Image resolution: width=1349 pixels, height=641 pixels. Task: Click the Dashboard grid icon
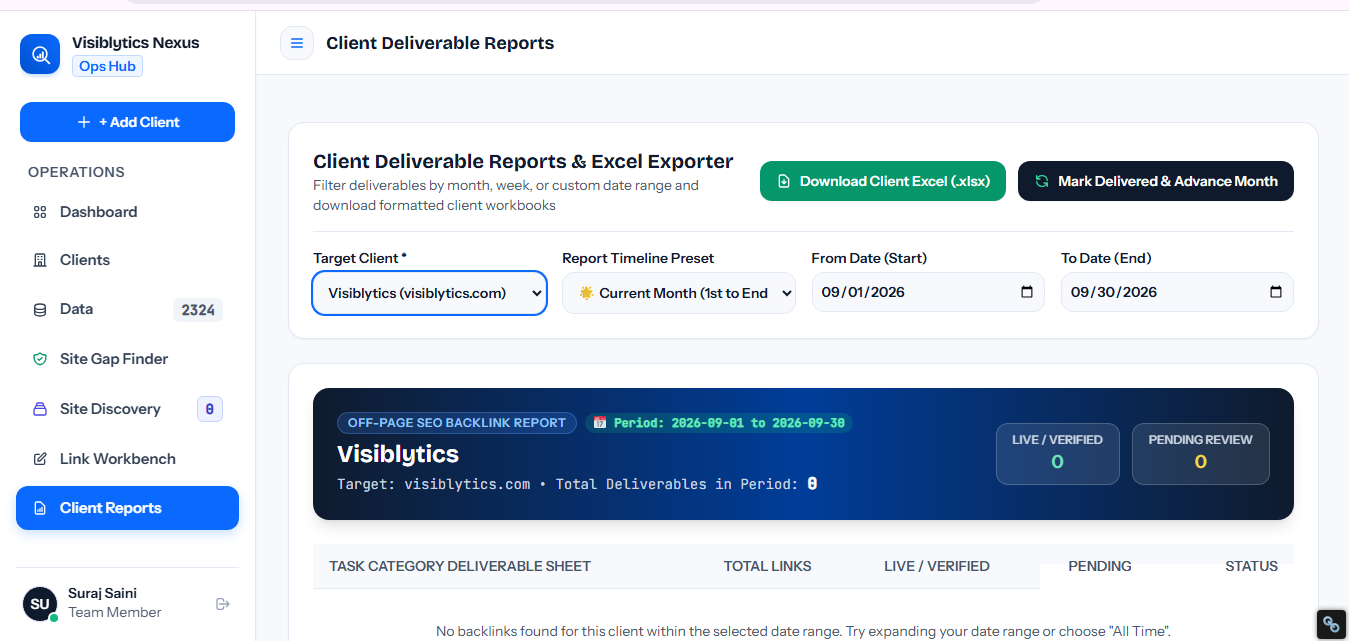coord(40,212)
